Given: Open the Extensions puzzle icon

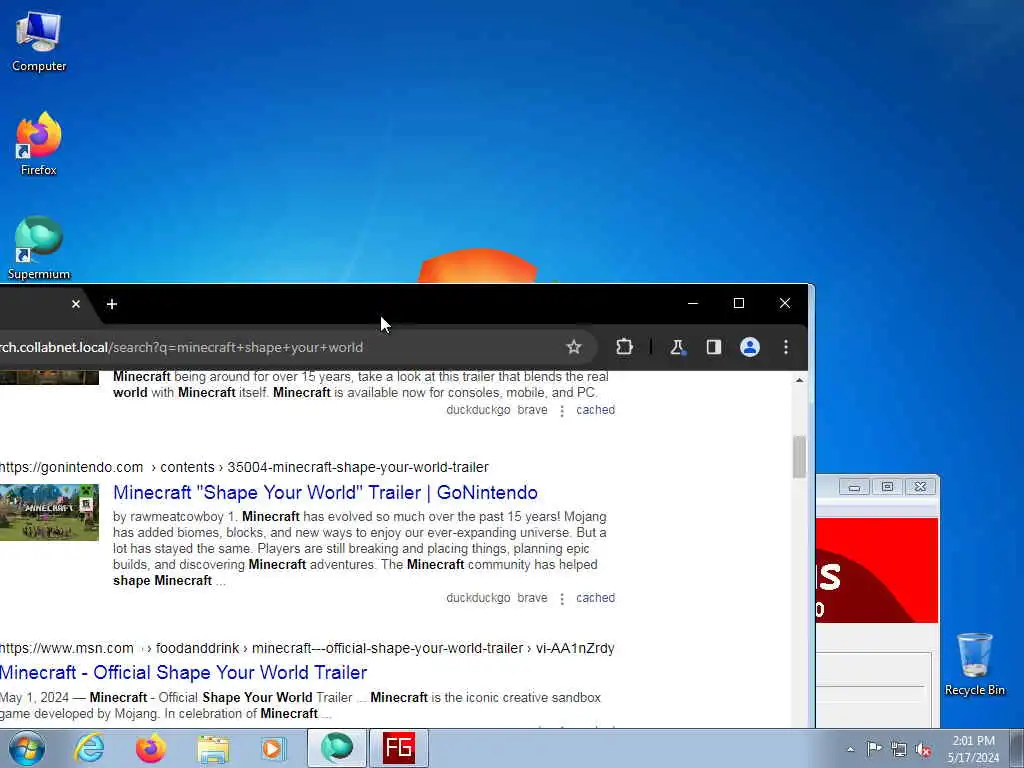Looking at the screenshot, I should point(624,347).
